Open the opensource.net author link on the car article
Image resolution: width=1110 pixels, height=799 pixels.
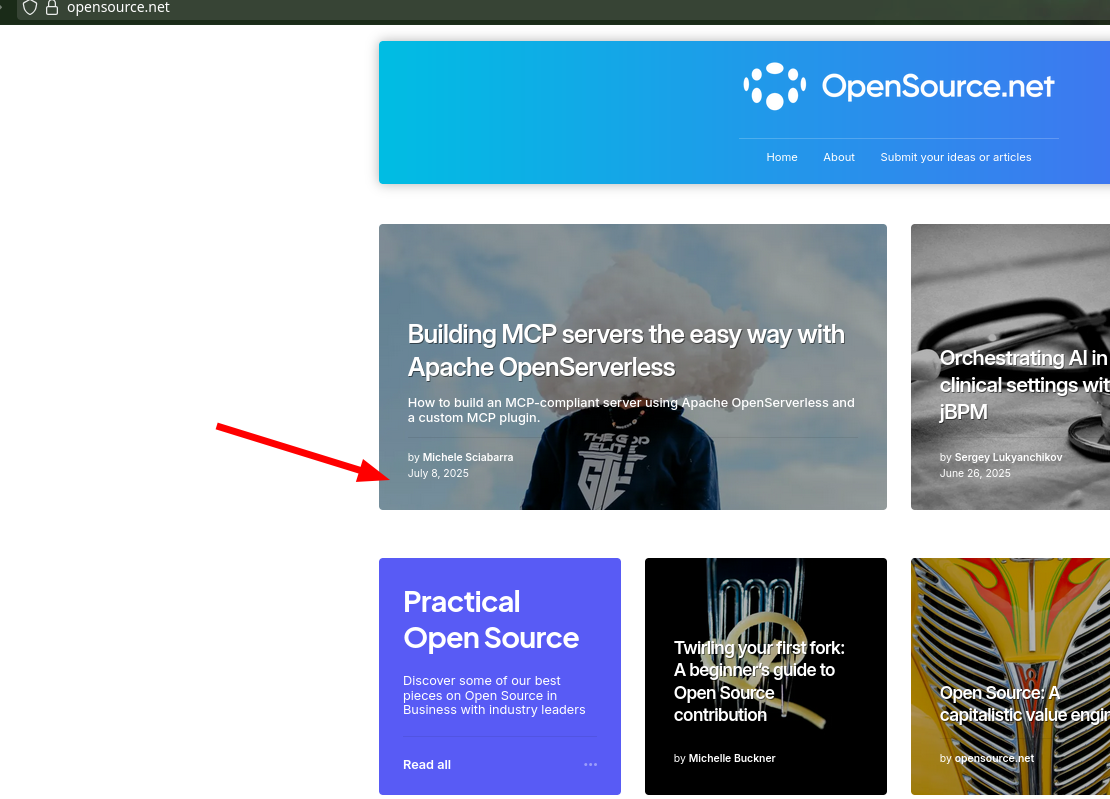pos(994,758)
